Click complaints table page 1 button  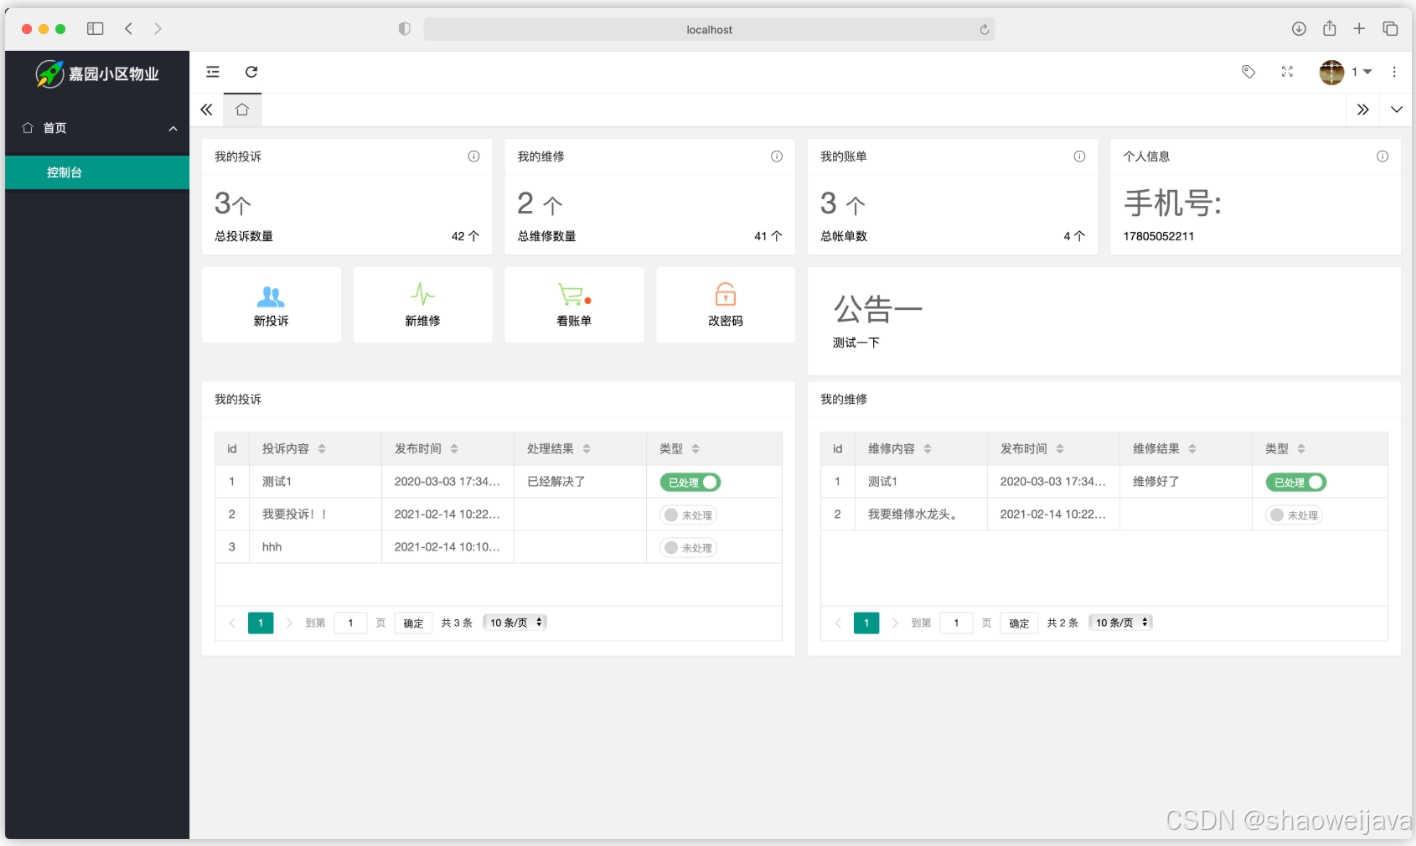coord(261,623)
